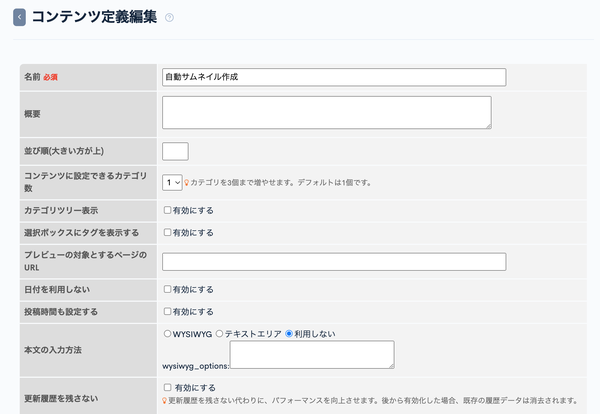Screen dimensions: 600x414
Task: Click the コンテンツ定義編集 page heading
Action: point(94,17)
